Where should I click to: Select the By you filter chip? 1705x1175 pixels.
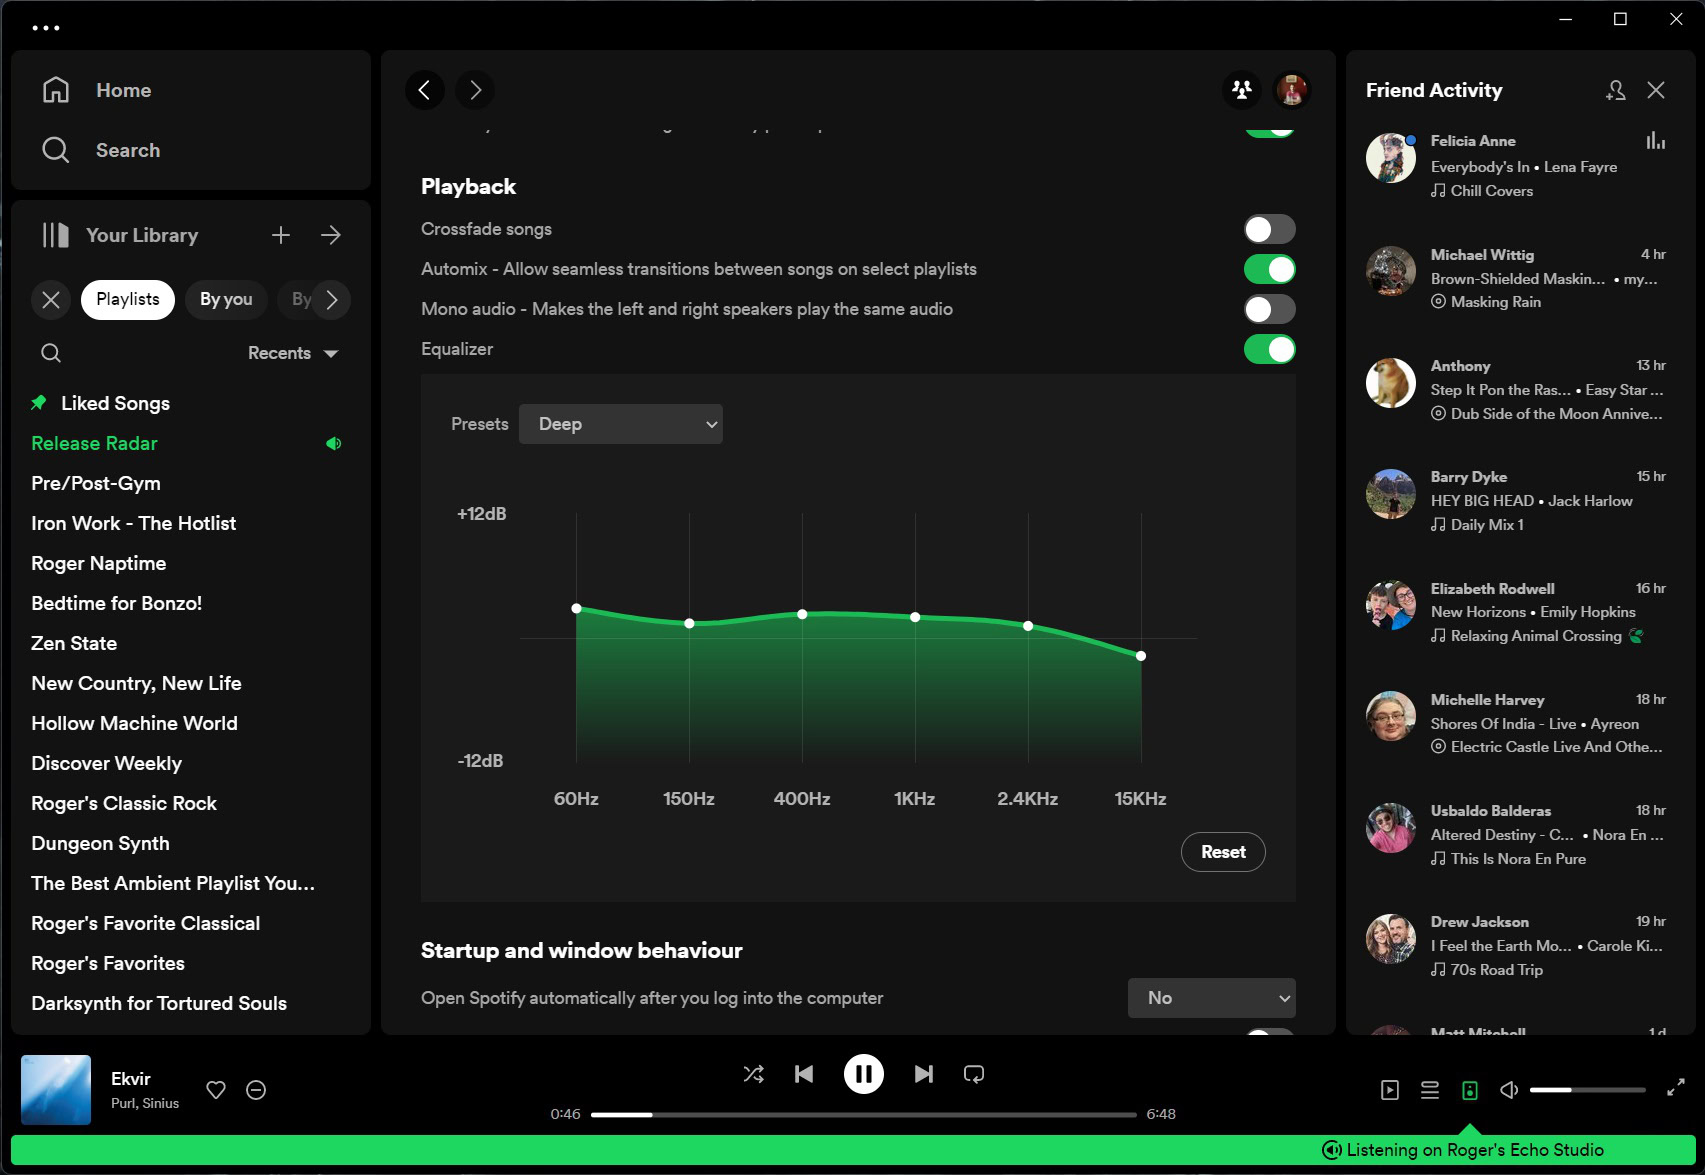(x=226, y=300)
